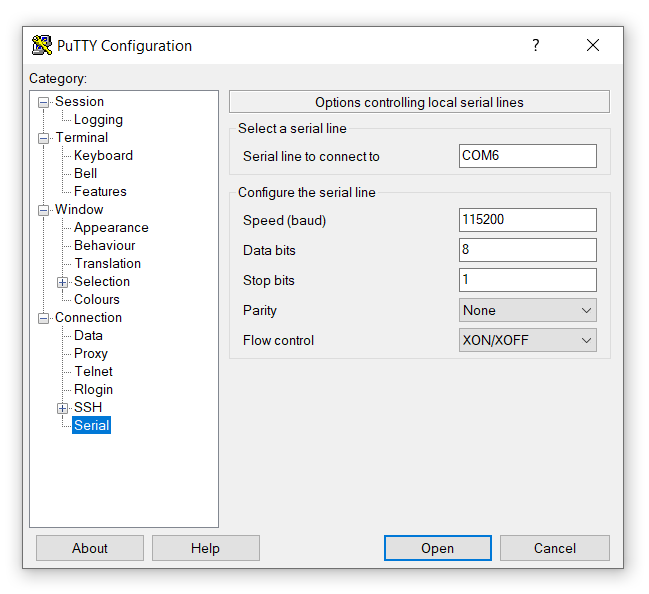Collapse the Window tree node
This screenshot has width=649, height=594.
pyautogui.click(x=43, y=210)
